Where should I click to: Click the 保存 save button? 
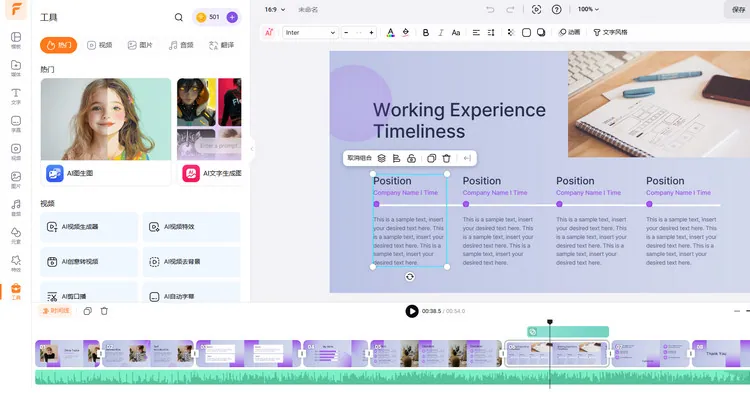738,9
